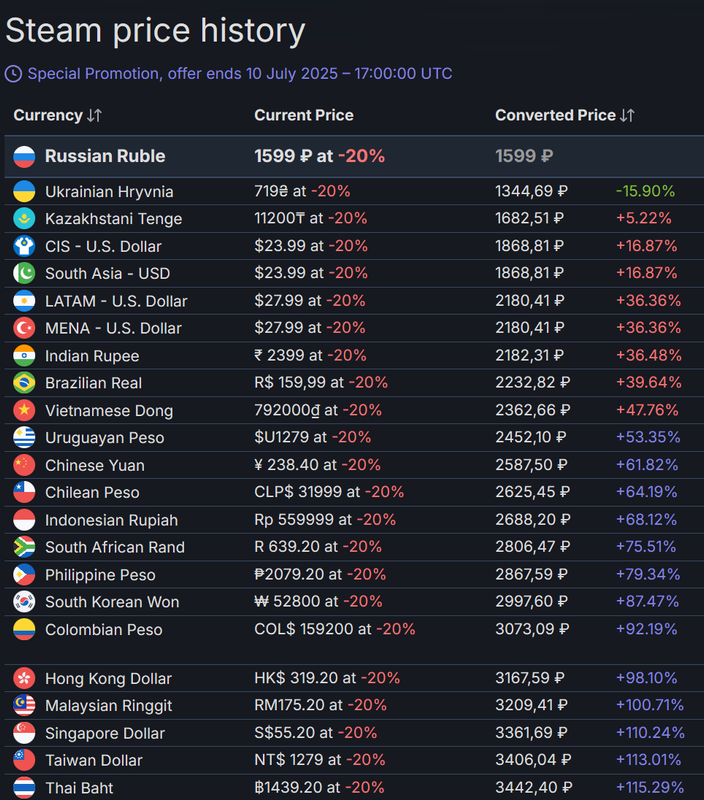Click the +47.76% difference value
This screenshot has width=704, height=800.
(x=647, y=410)
